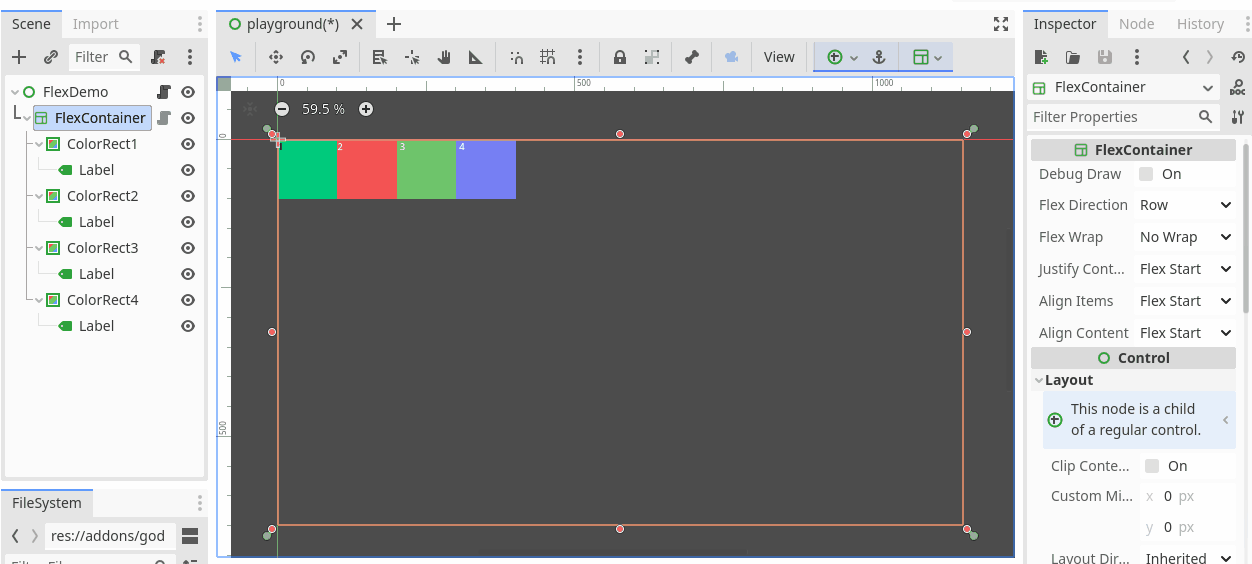Open Inspector property tool settings icon

(x=1238, y=117)
